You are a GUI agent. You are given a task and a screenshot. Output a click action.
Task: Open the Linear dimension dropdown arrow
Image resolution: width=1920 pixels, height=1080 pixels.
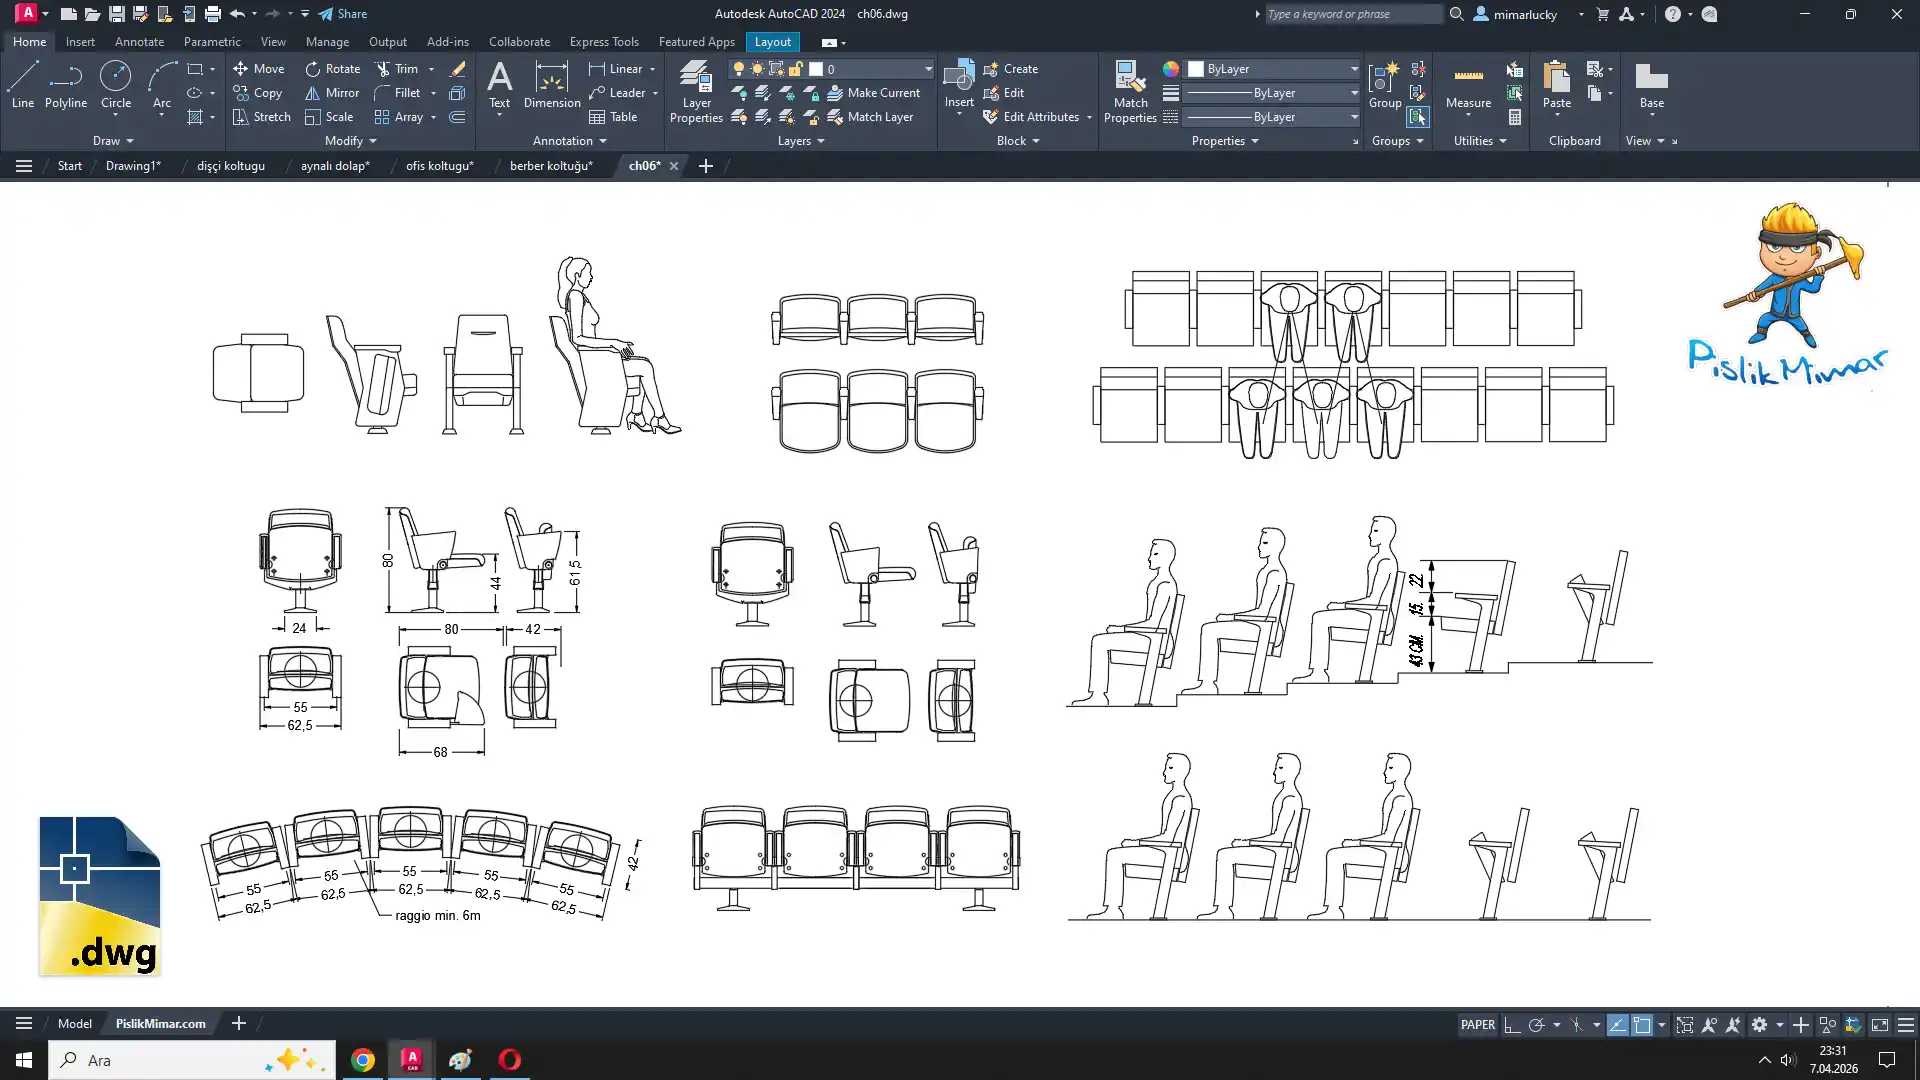(652, 69)
